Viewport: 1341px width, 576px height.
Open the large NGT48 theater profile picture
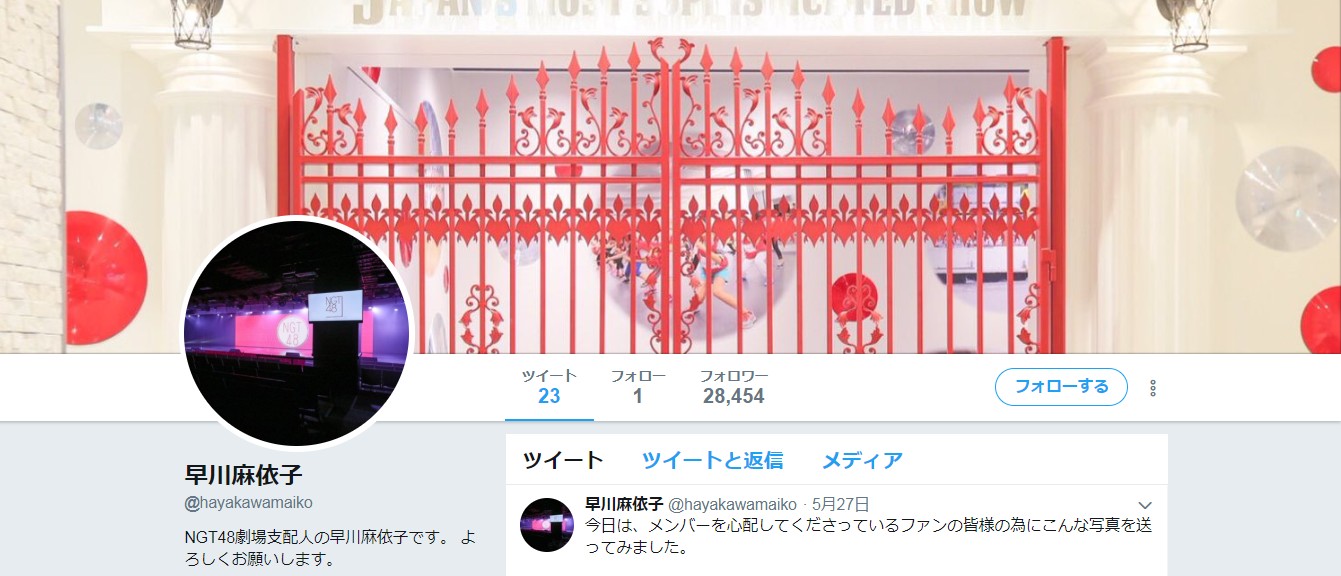296,333
